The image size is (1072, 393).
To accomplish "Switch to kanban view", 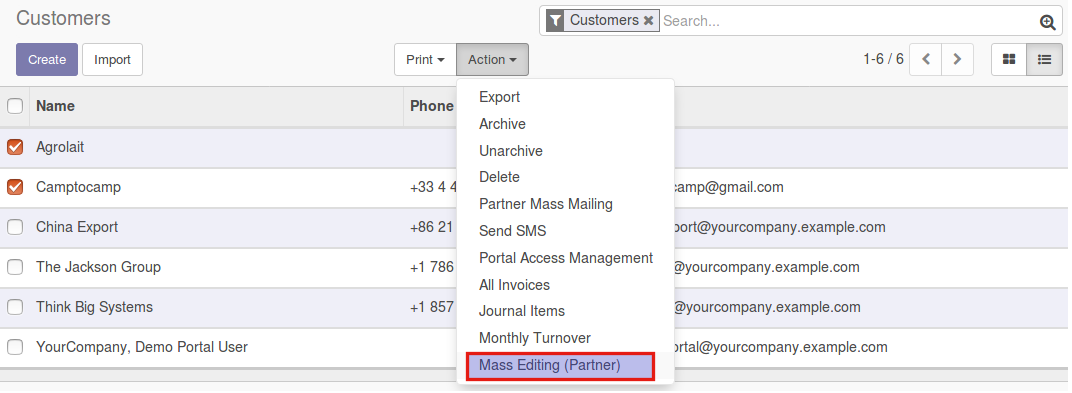I will tap(1009, 59).
